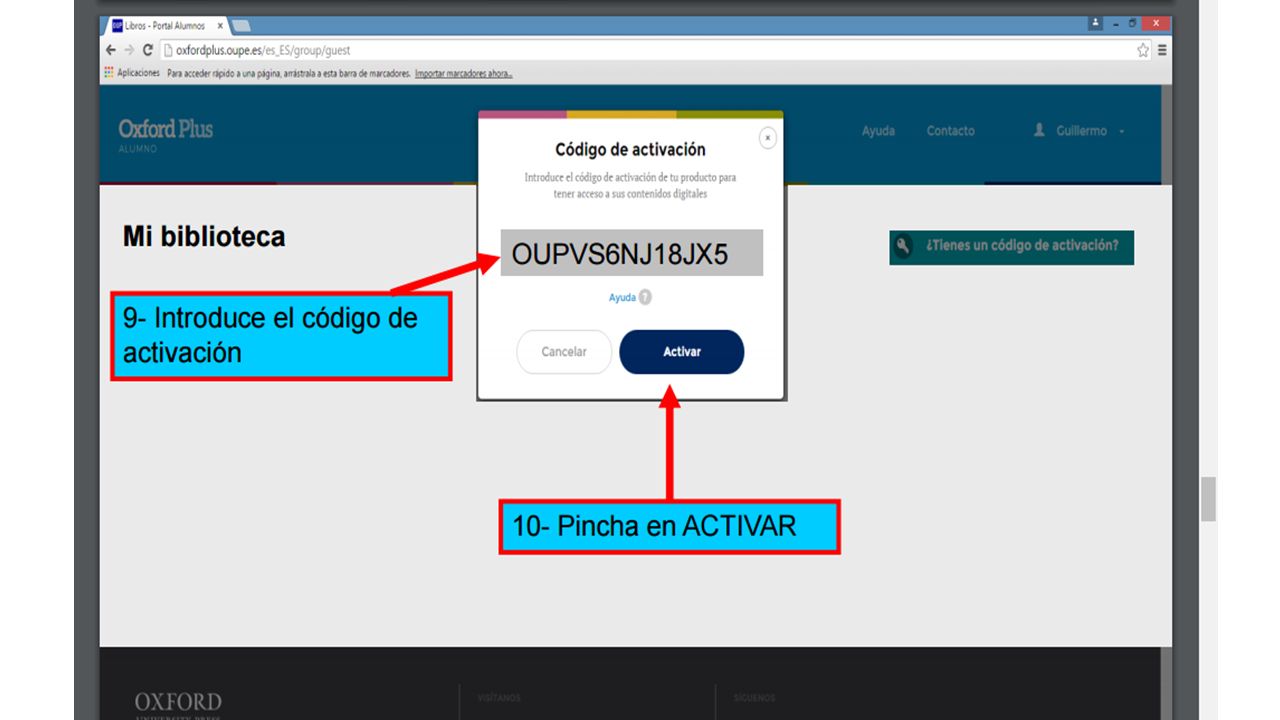This screenshot has width=1280, height=720.
Task: Open a new browser tab
Action: [241, 26]
